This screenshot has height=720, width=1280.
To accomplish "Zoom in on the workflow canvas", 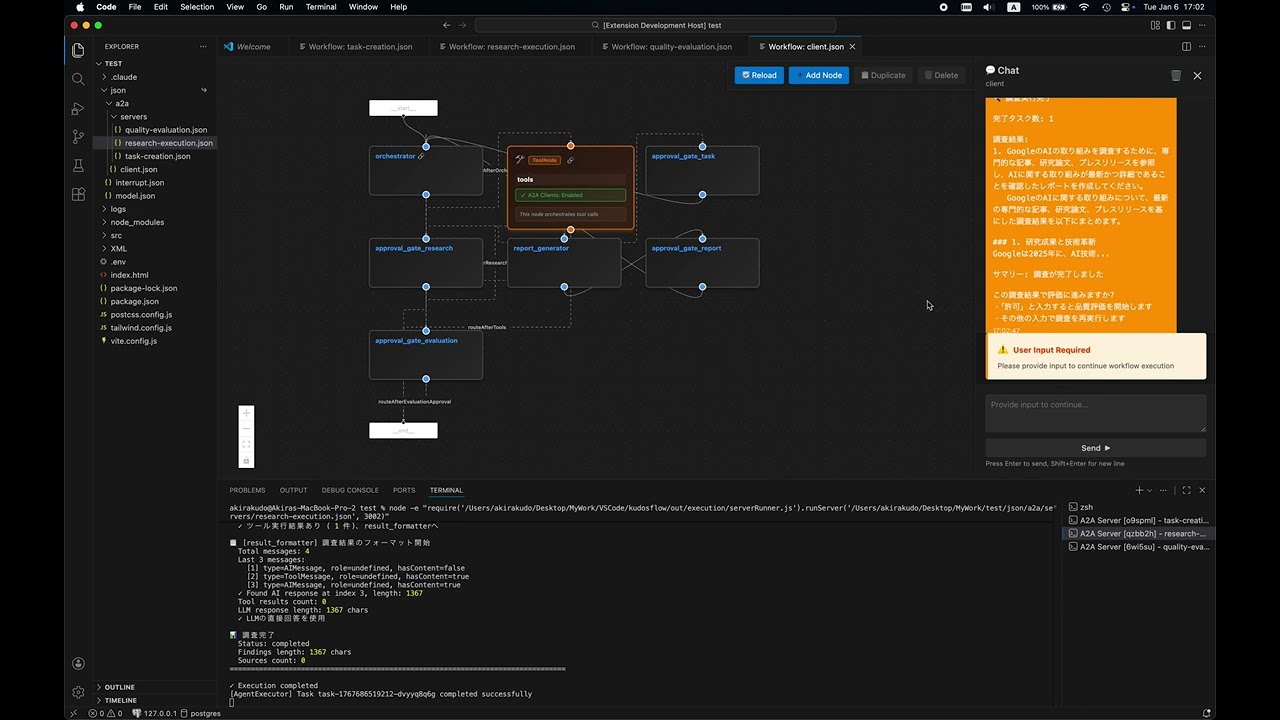I will click(x=247, y=412).
